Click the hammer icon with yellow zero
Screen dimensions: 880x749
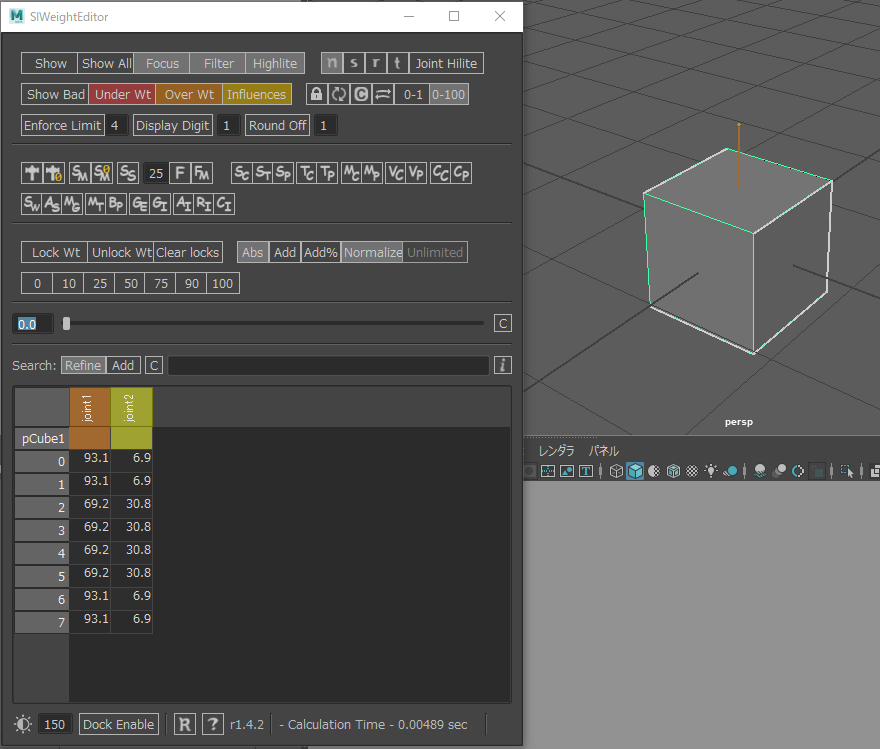[54, 173]
